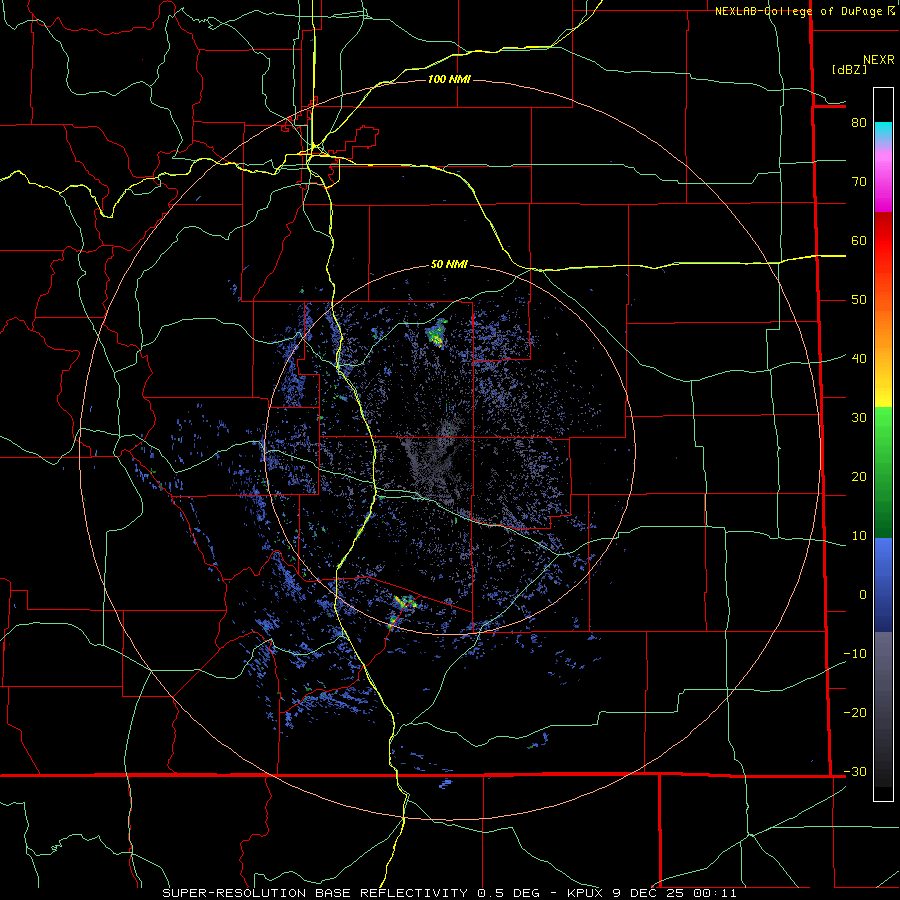Click the 60 value on the dBZ scale

click(859, 240)
